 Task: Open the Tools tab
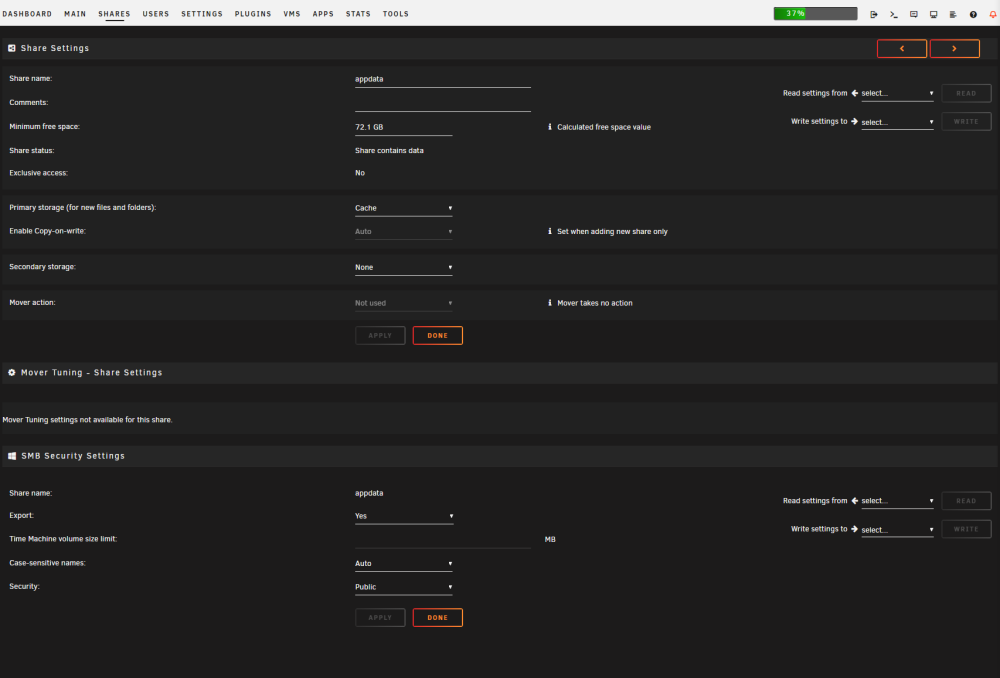click(x=396, y=14)
